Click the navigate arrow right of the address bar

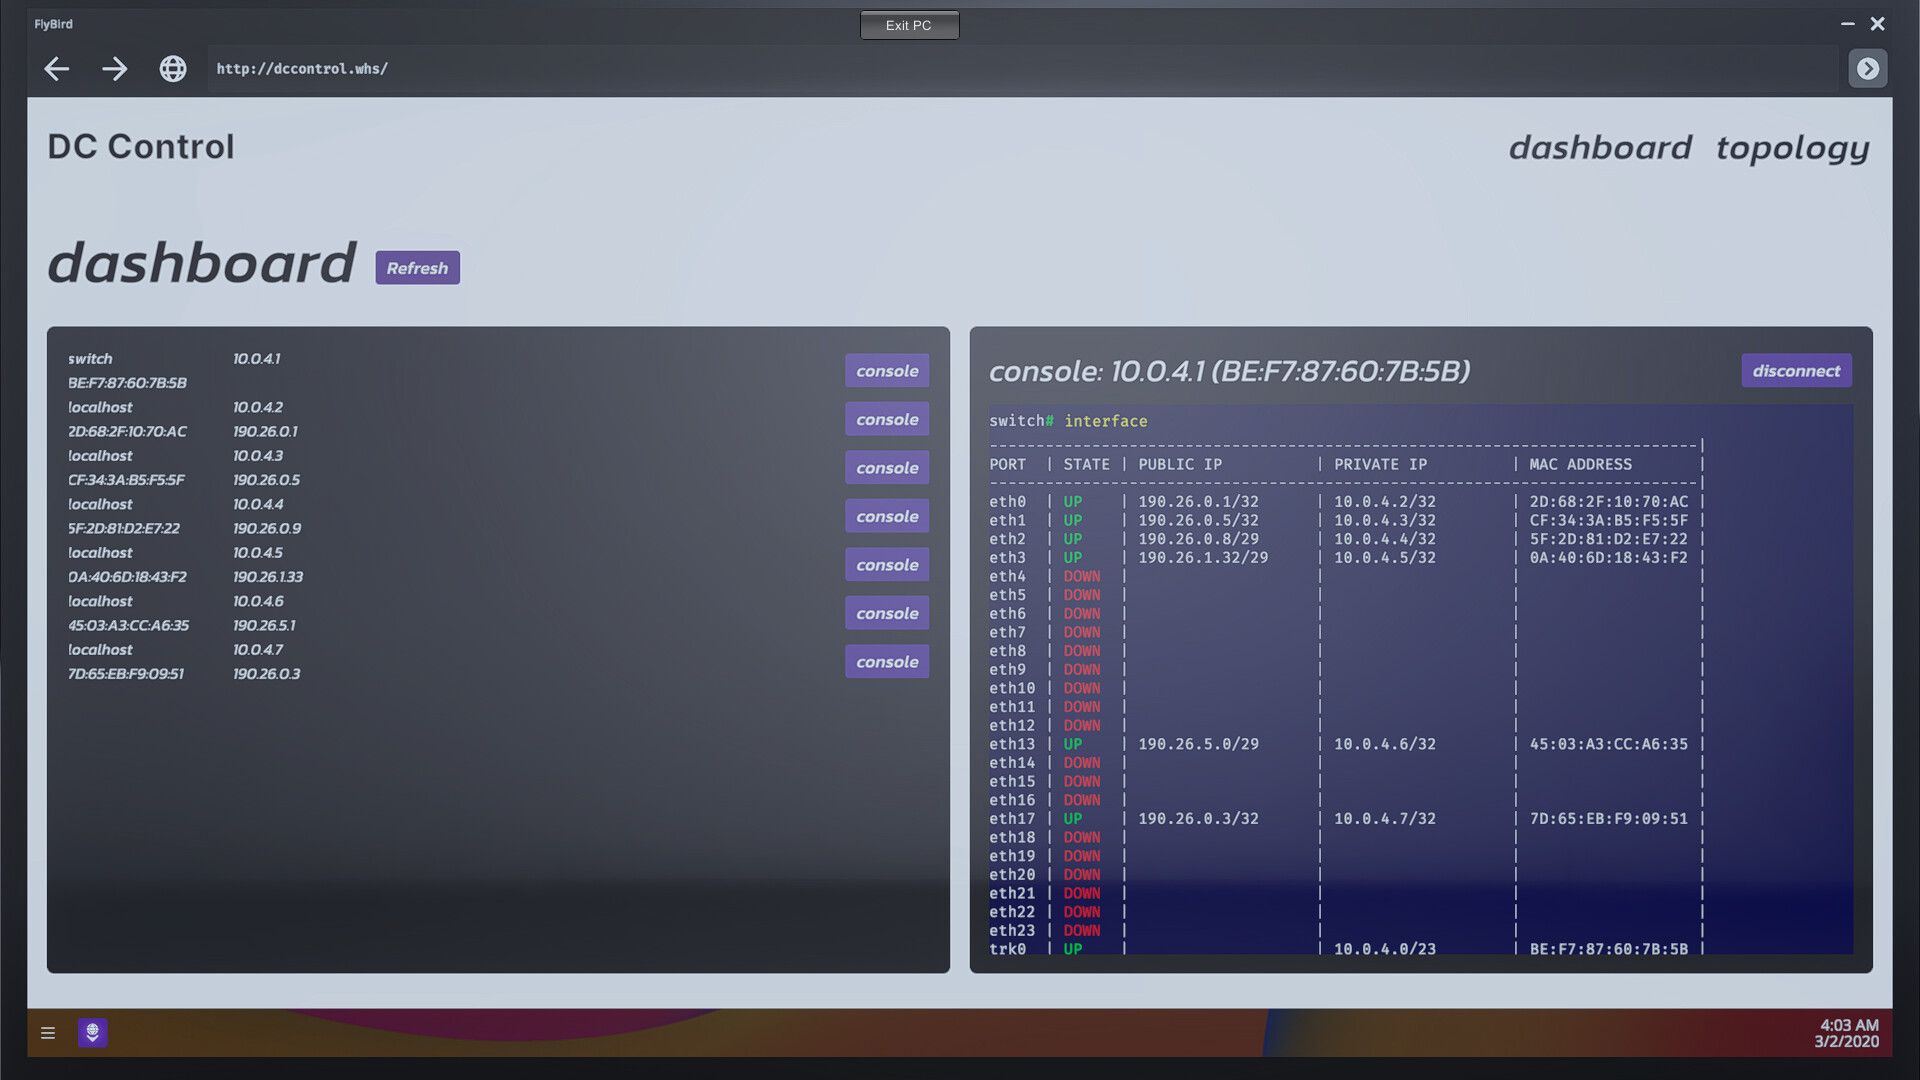pos(1867,68)
